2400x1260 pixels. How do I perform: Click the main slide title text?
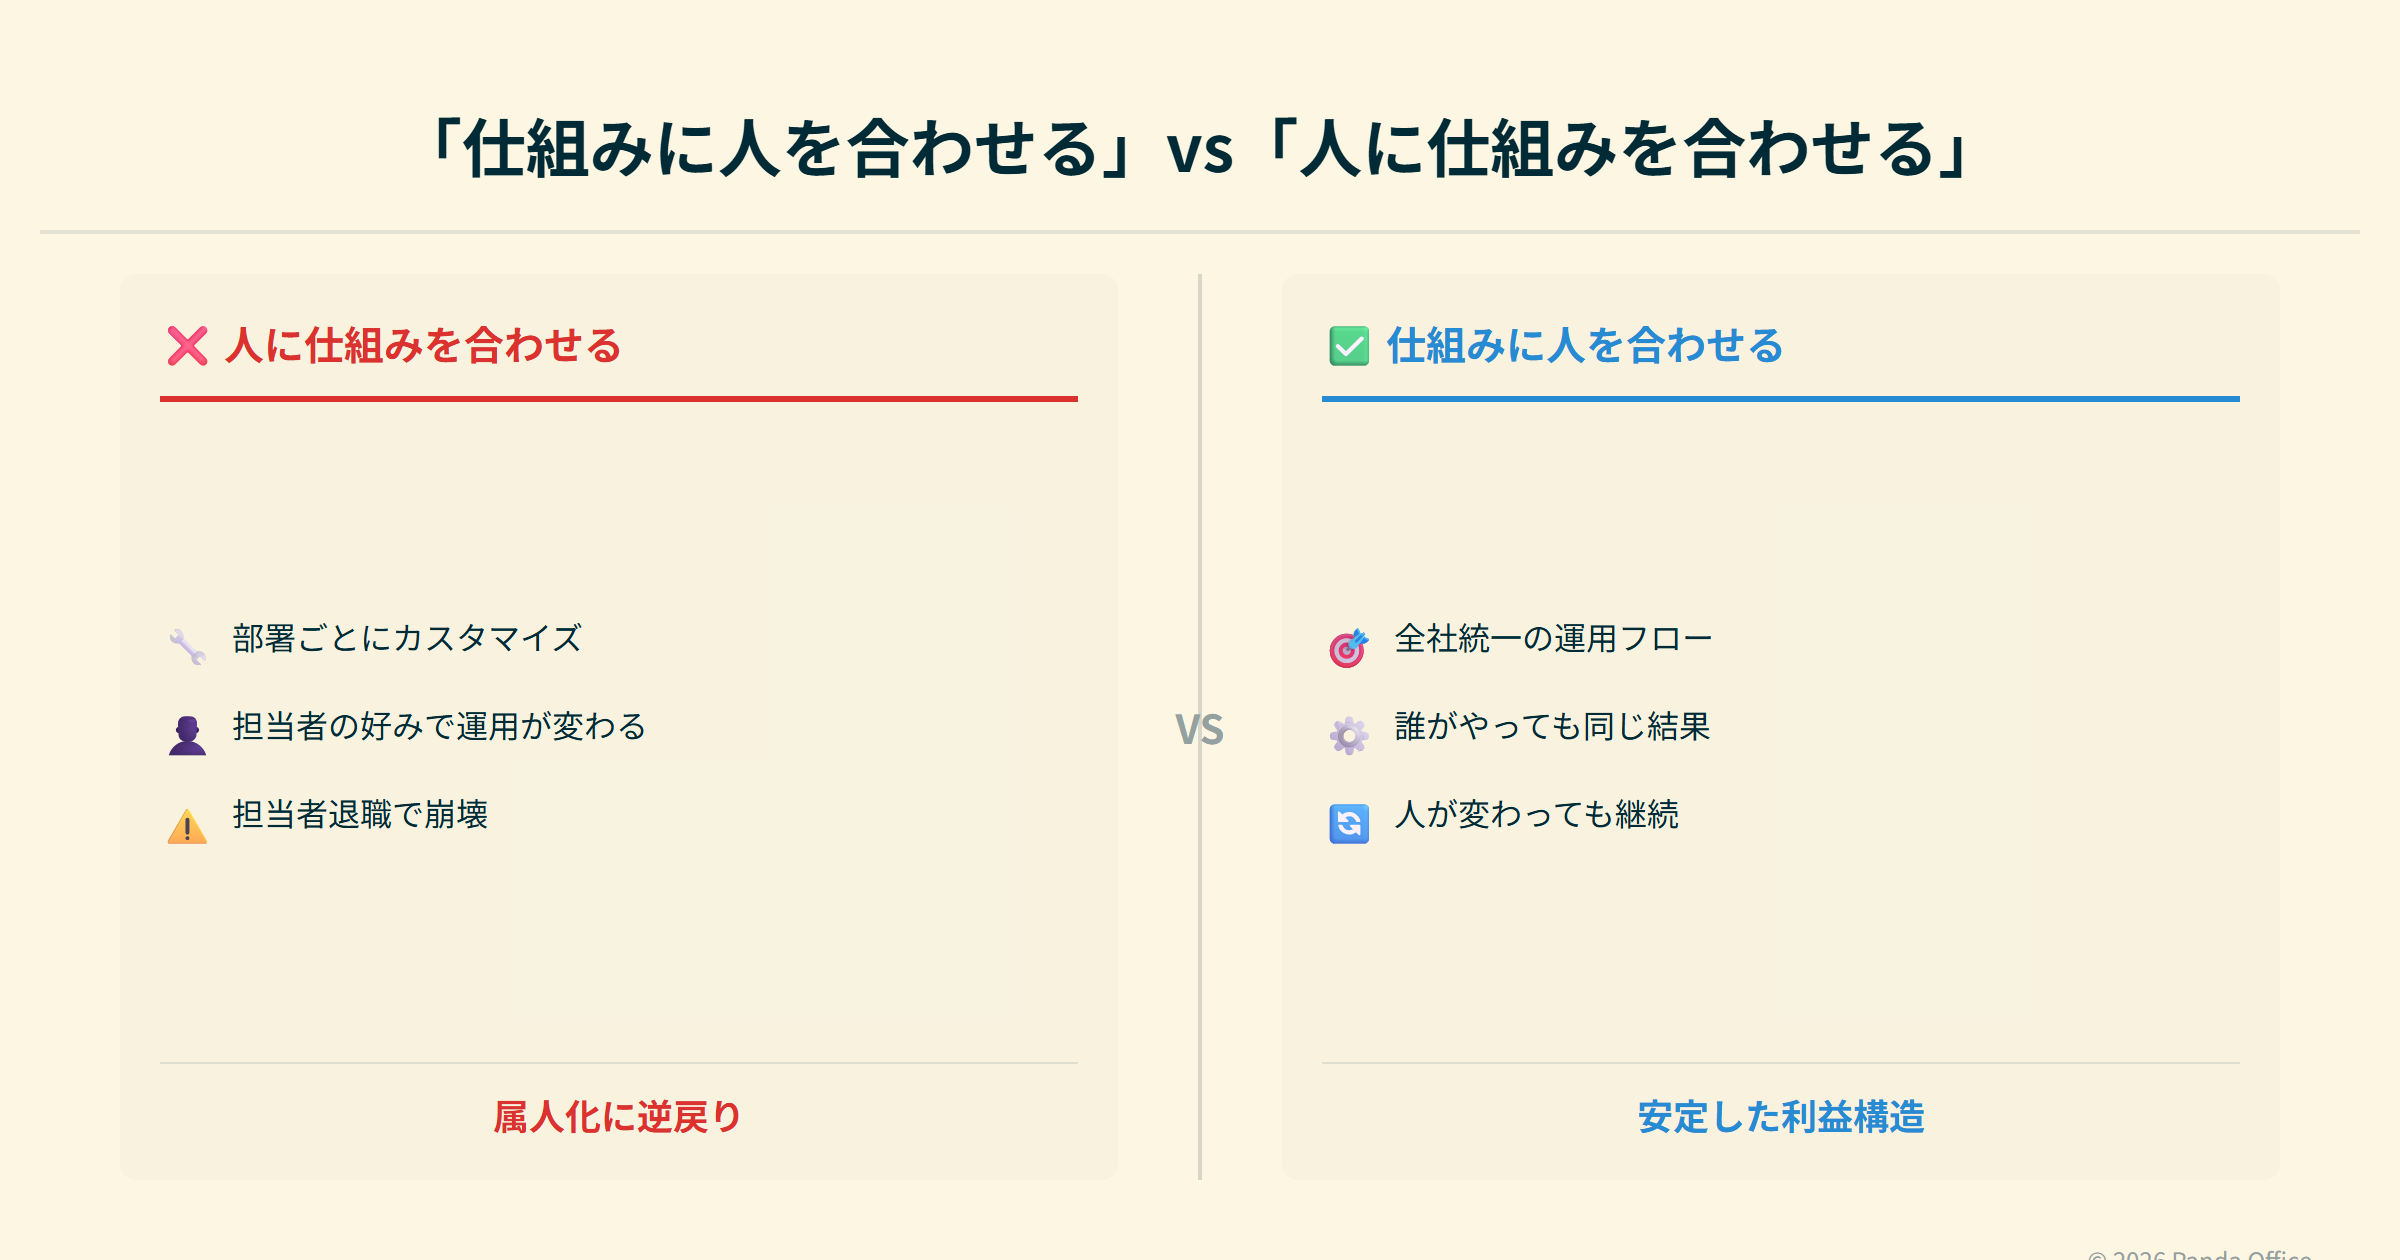[1200, 149]
